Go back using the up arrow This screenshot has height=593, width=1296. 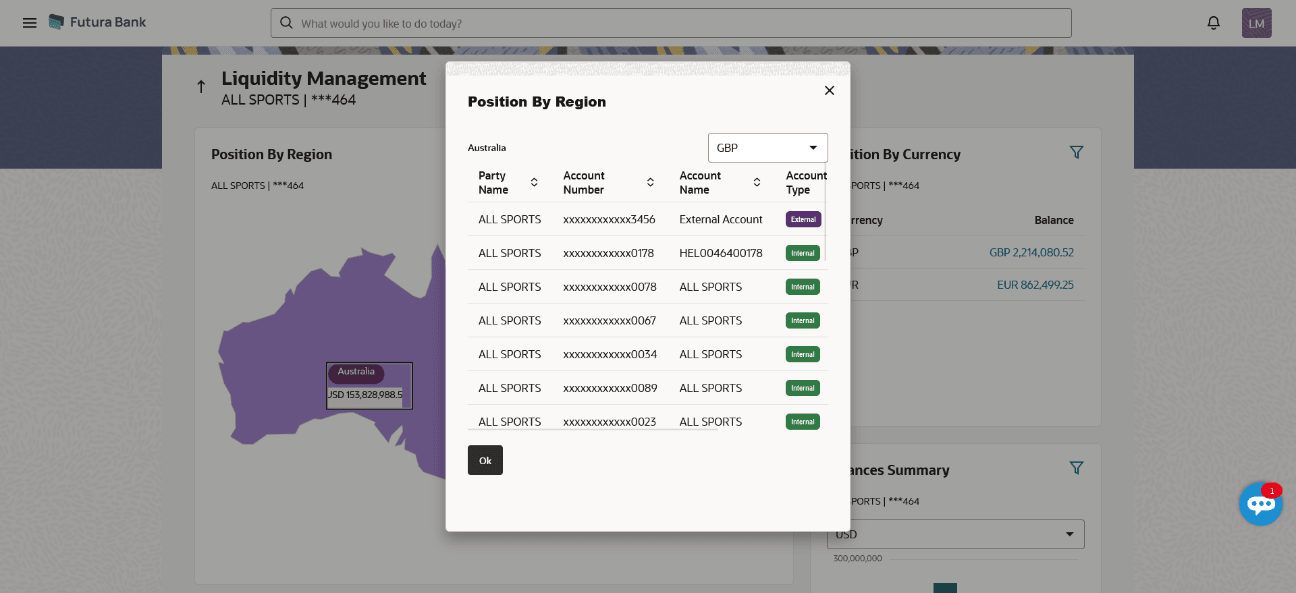click(201, 87)
